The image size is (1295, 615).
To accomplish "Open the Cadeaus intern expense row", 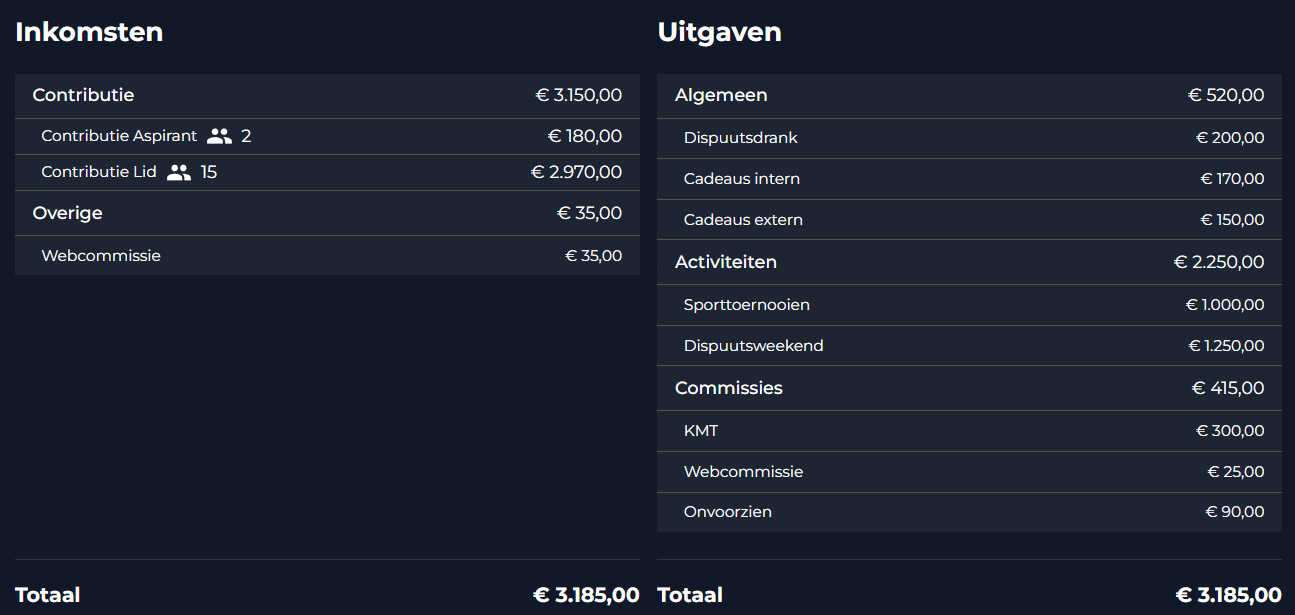I will tap(969, 179).
